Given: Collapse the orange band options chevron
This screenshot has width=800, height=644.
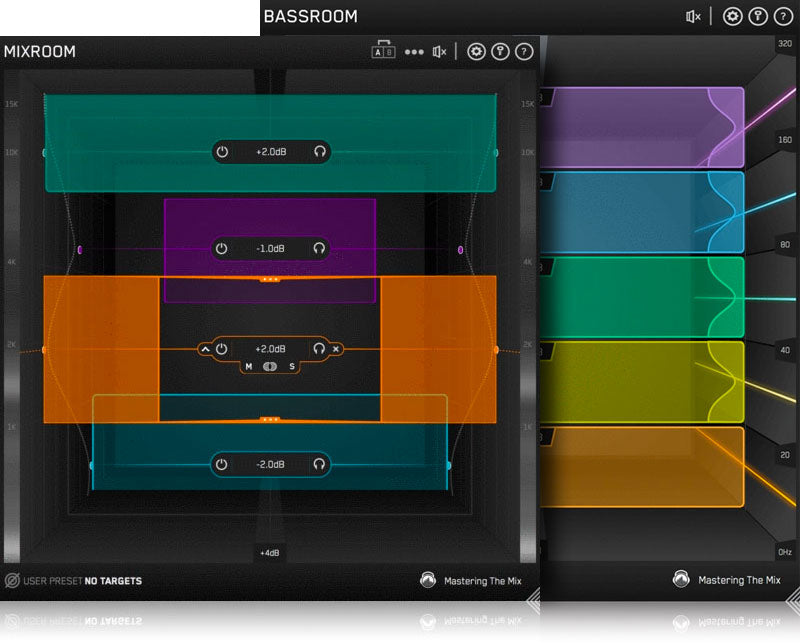Looking at the screenshot, I should [205, 350].
